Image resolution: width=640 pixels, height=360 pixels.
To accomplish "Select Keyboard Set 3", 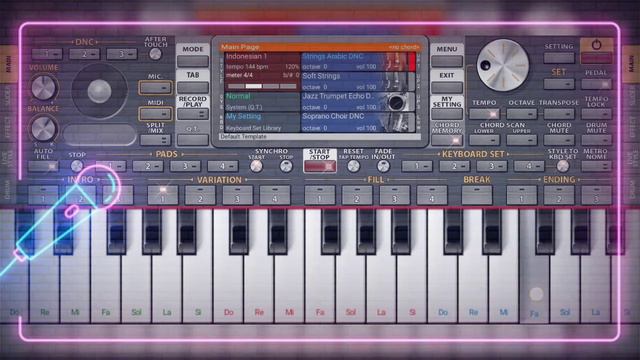I will tap(491, 166).
